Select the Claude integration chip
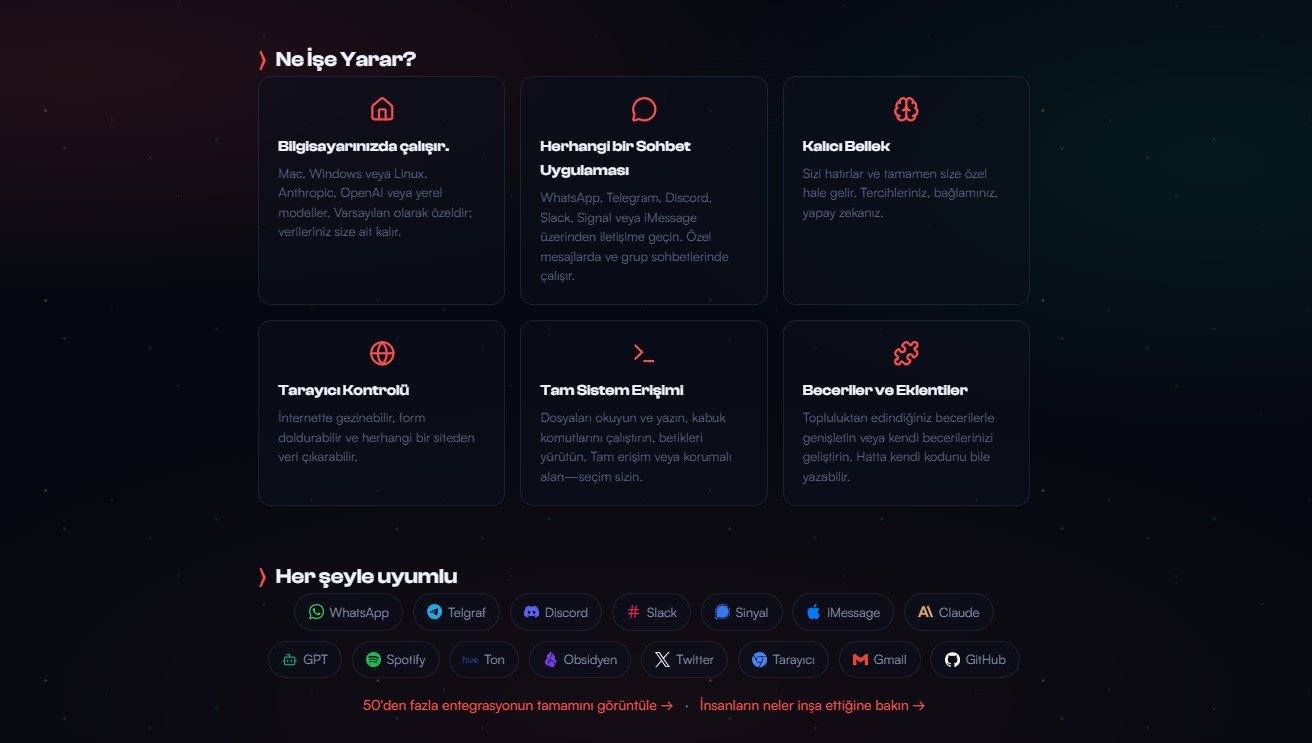Viewport: 1312px width, 743px height. click(948, 612)
